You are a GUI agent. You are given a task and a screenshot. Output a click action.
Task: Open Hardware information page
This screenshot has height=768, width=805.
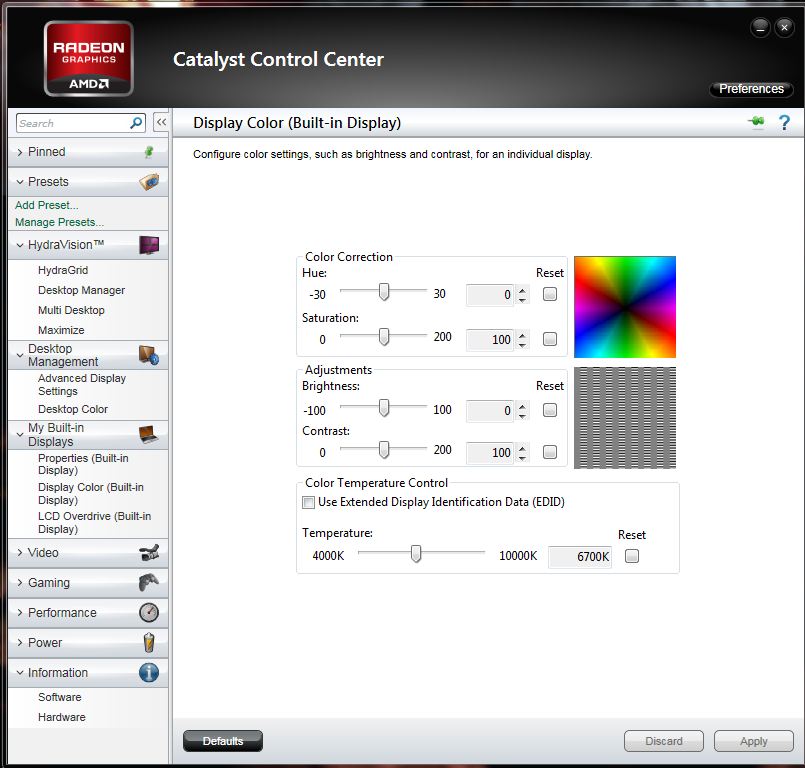coord(62,717)
